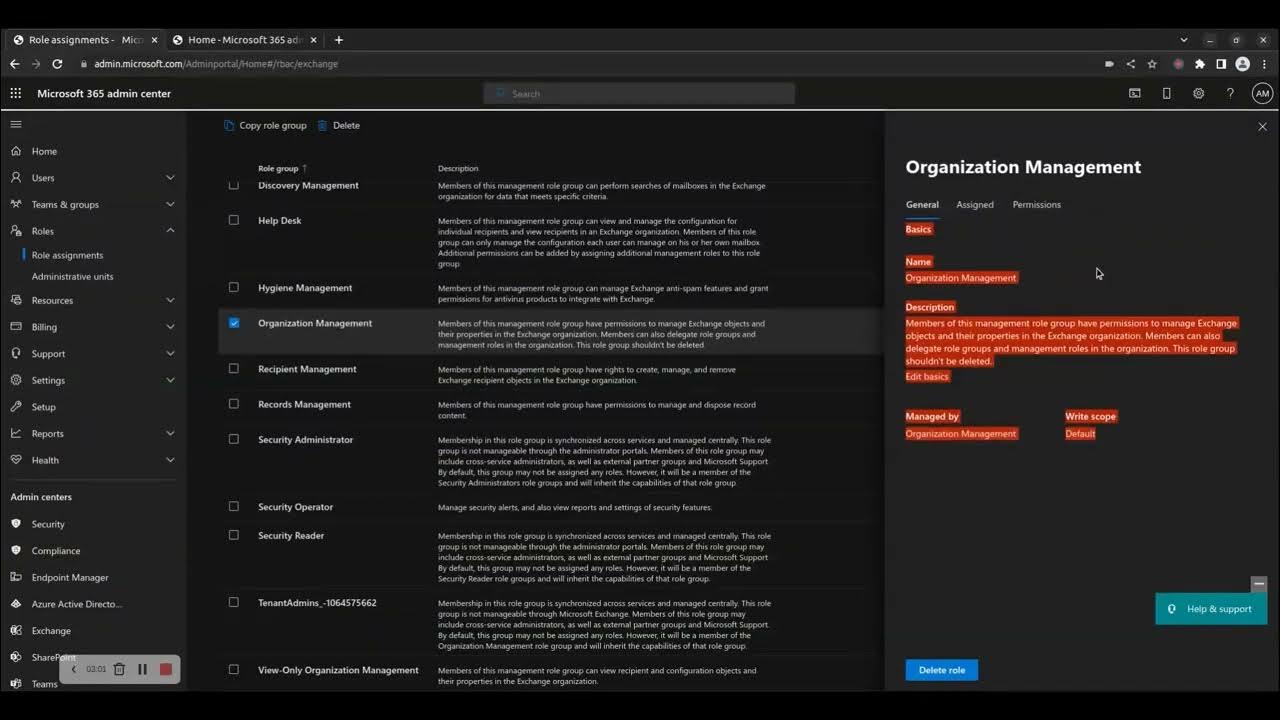
Task: Check View-Only Organization Management checkbox
Action: click(x=234, y=669)
